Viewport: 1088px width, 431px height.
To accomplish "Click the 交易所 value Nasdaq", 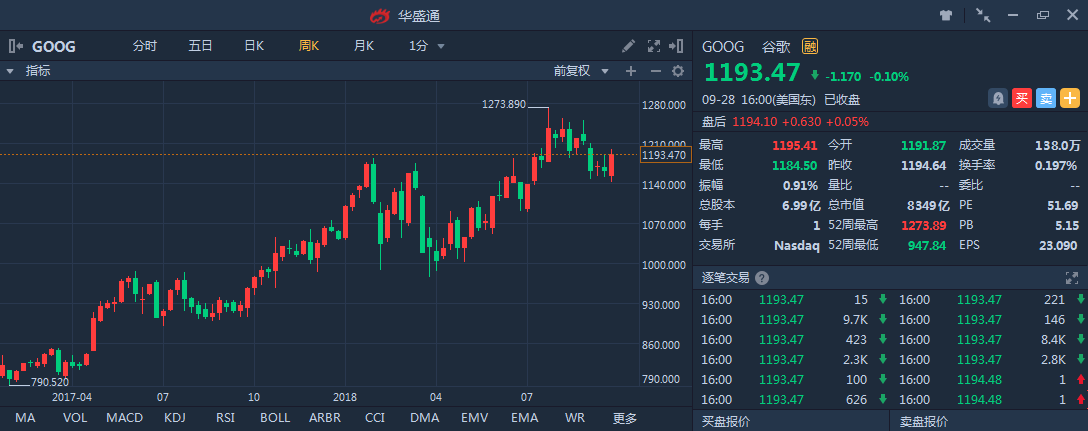I will [x=797, y=245].
